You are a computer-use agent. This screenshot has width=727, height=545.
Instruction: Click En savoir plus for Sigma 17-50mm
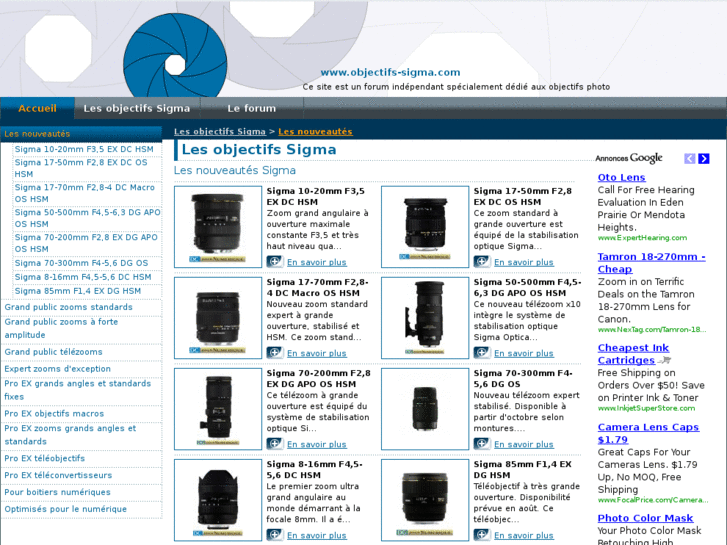(524, 262)
